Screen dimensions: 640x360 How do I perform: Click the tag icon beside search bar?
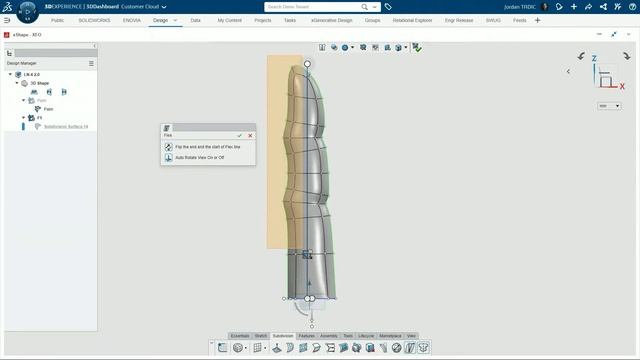pyautogui.click(x=388, y=7)
